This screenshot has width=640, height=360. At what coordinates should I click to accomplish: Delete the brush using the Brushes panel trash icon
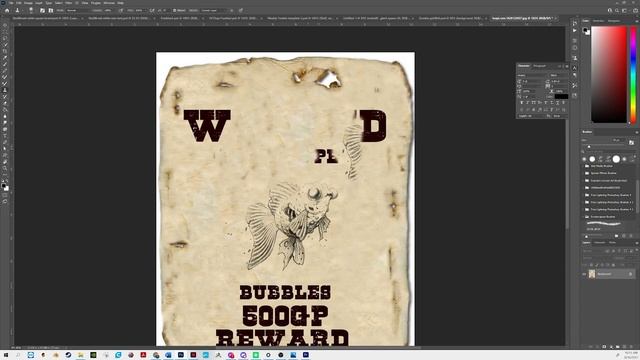click(631, 236)
